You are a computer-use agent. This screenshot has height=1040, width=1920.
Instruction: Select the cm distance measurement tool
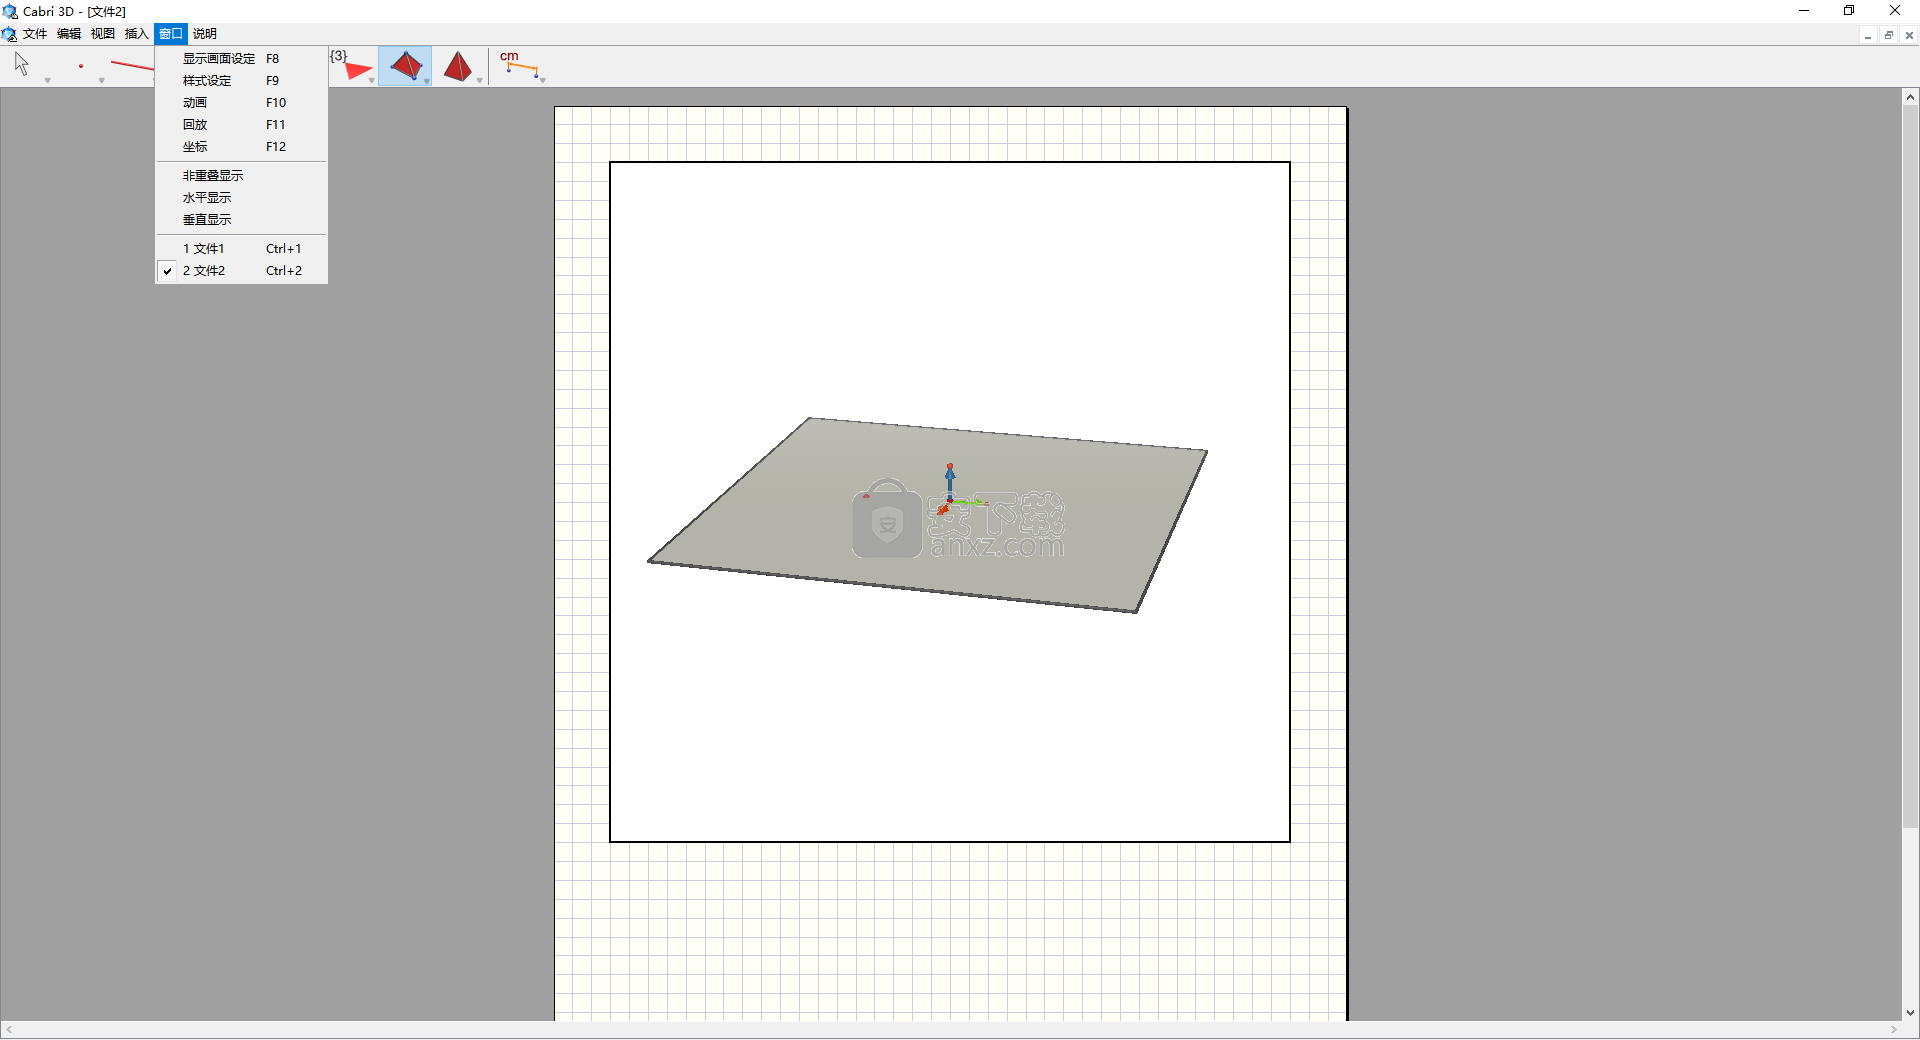pos(518,64)
